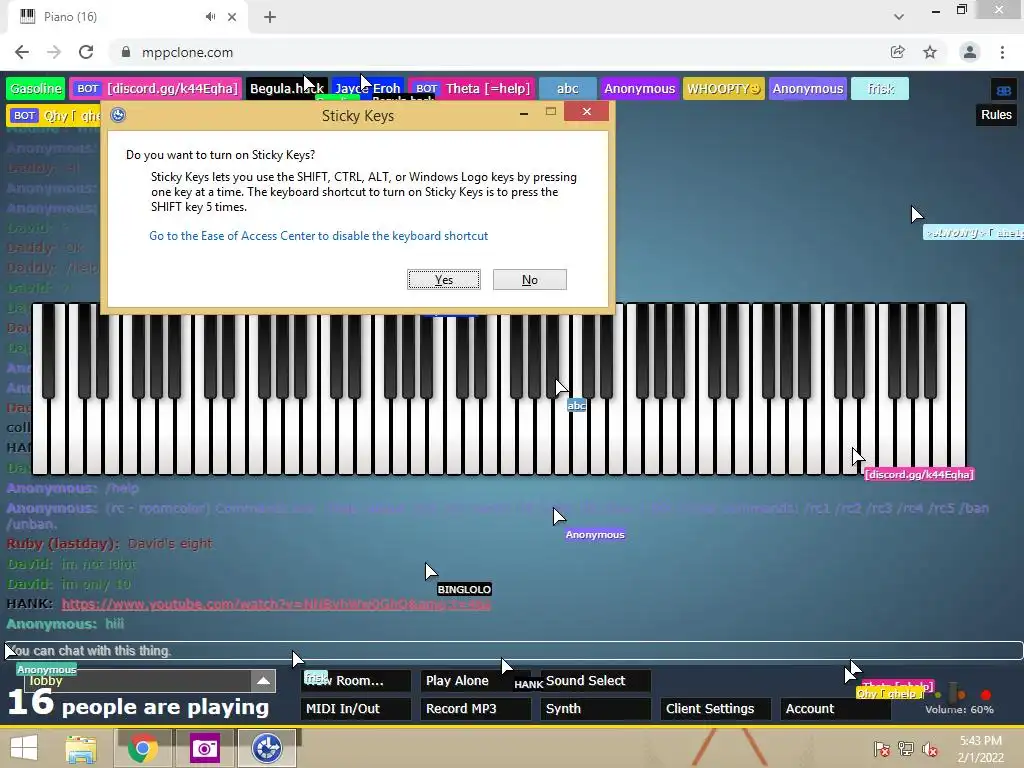
Task: Open Windows Start button
Action: coord(24,748)
